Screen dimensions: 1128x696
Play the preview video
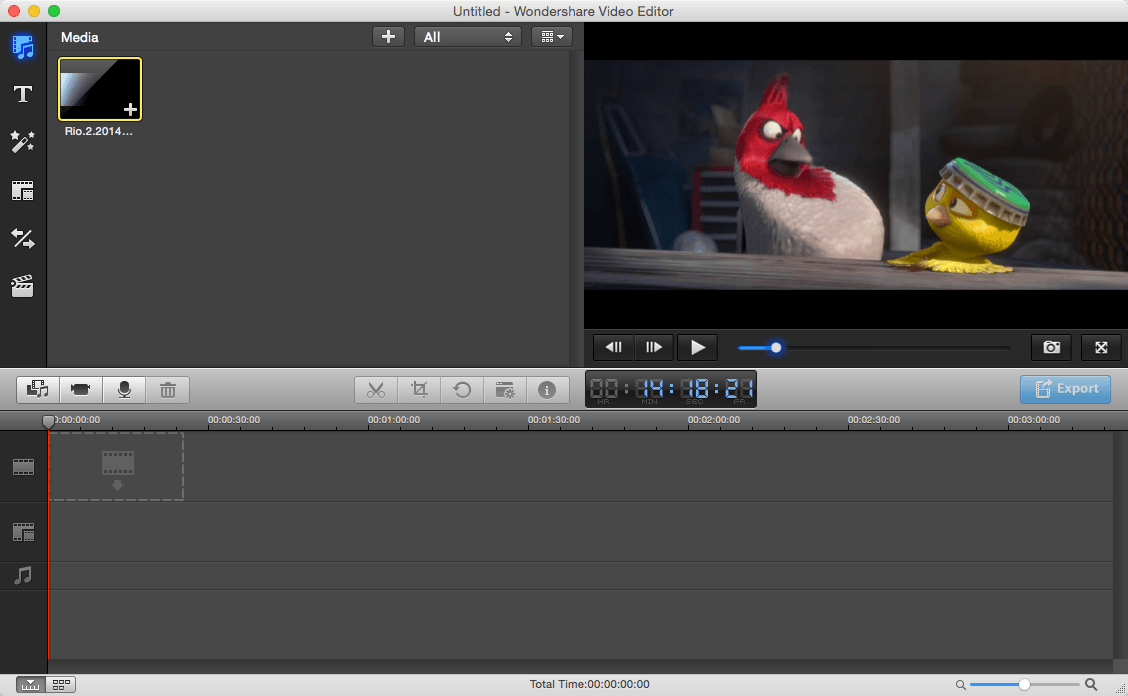point(698,348)
